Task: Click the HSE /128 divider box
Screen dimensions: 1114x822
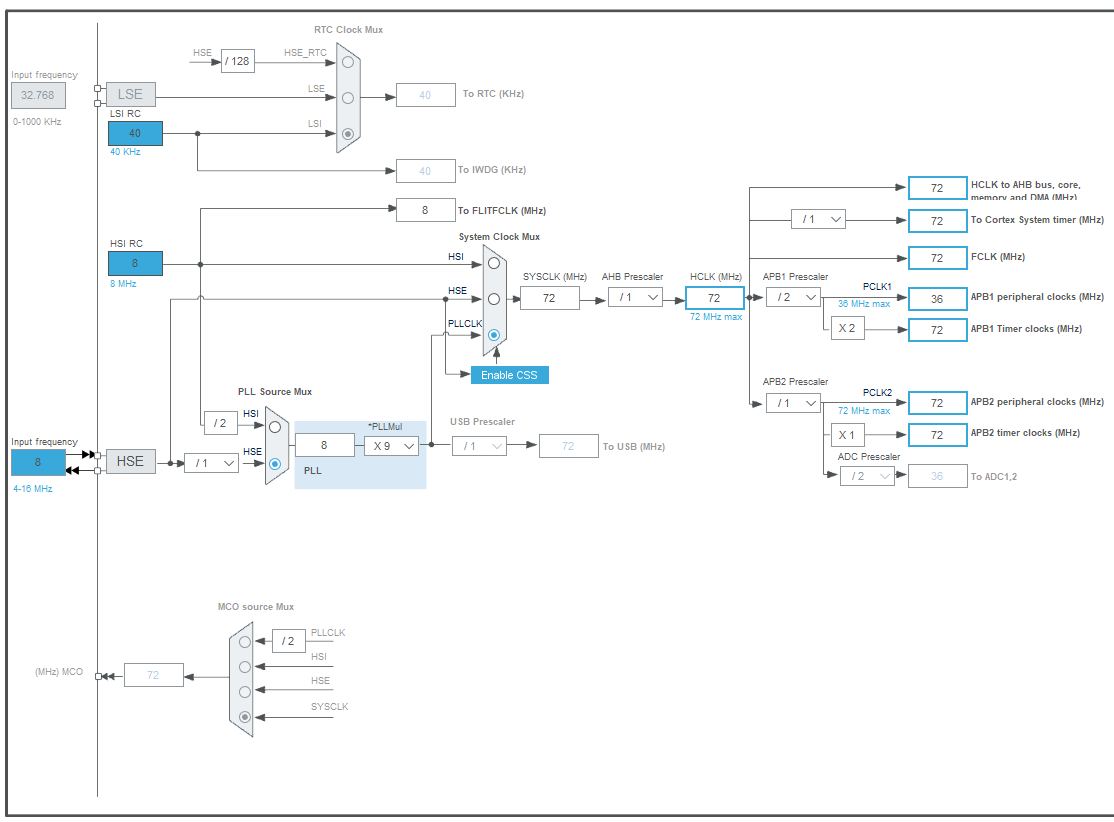Action: pyautogui.click(x=238, y=61)
